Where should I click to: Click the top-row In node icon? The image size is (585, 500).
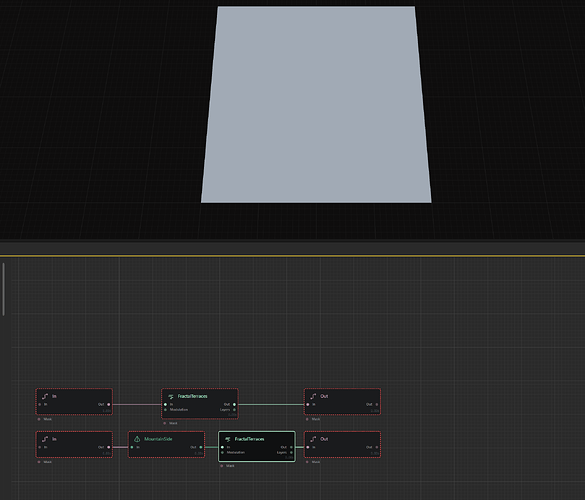point(45,396)
